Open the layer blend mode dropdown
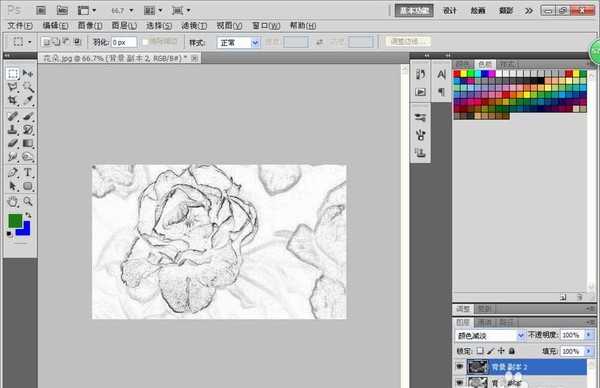Screen dimensions: 600x388 [490, 336]
